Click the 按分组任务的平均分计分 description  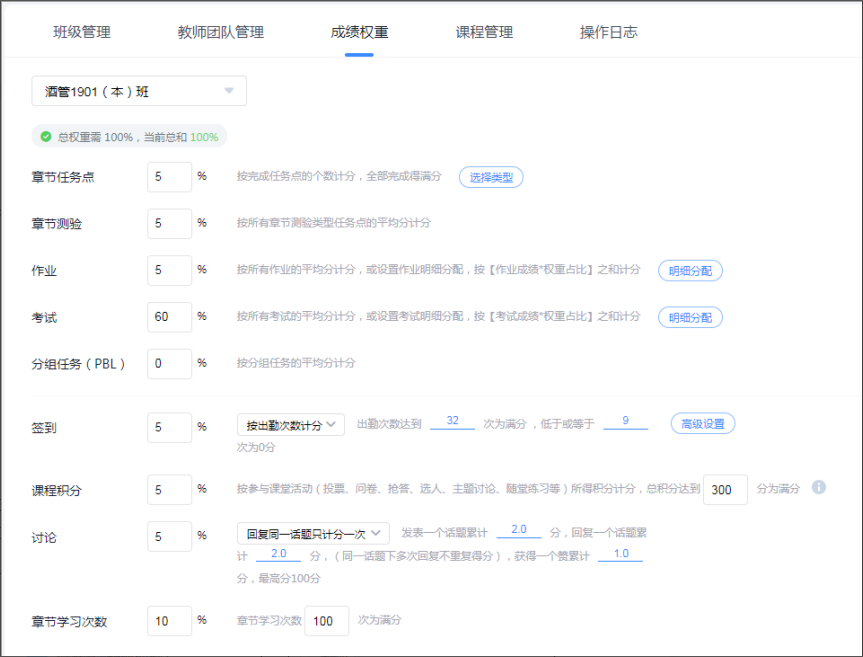296,363
